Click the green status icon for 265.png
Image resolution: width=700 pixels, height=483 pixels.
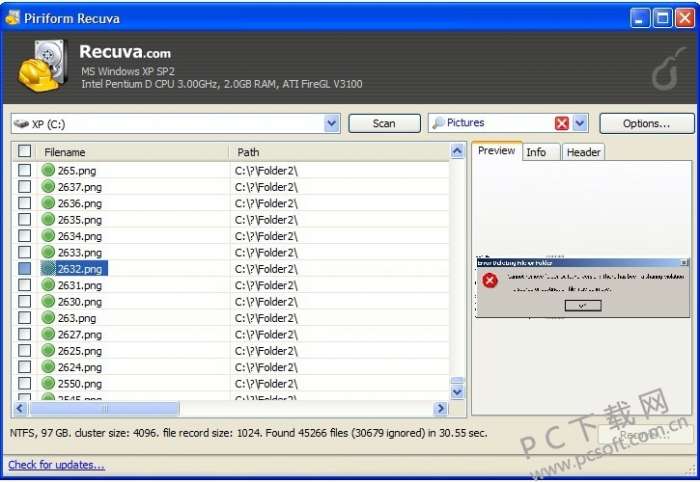pos(48,170)
